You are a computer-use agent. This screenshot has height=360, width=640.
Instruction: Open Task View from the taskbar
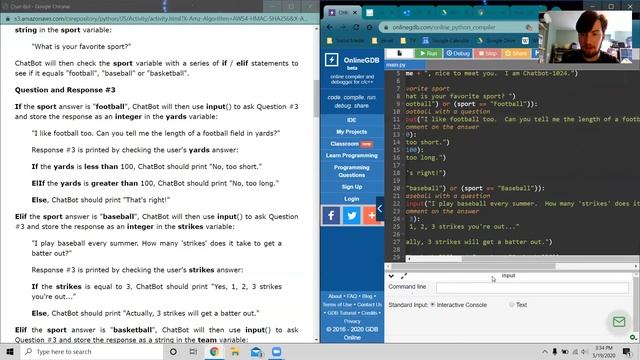pyautogui.click(x=193, y=351)
